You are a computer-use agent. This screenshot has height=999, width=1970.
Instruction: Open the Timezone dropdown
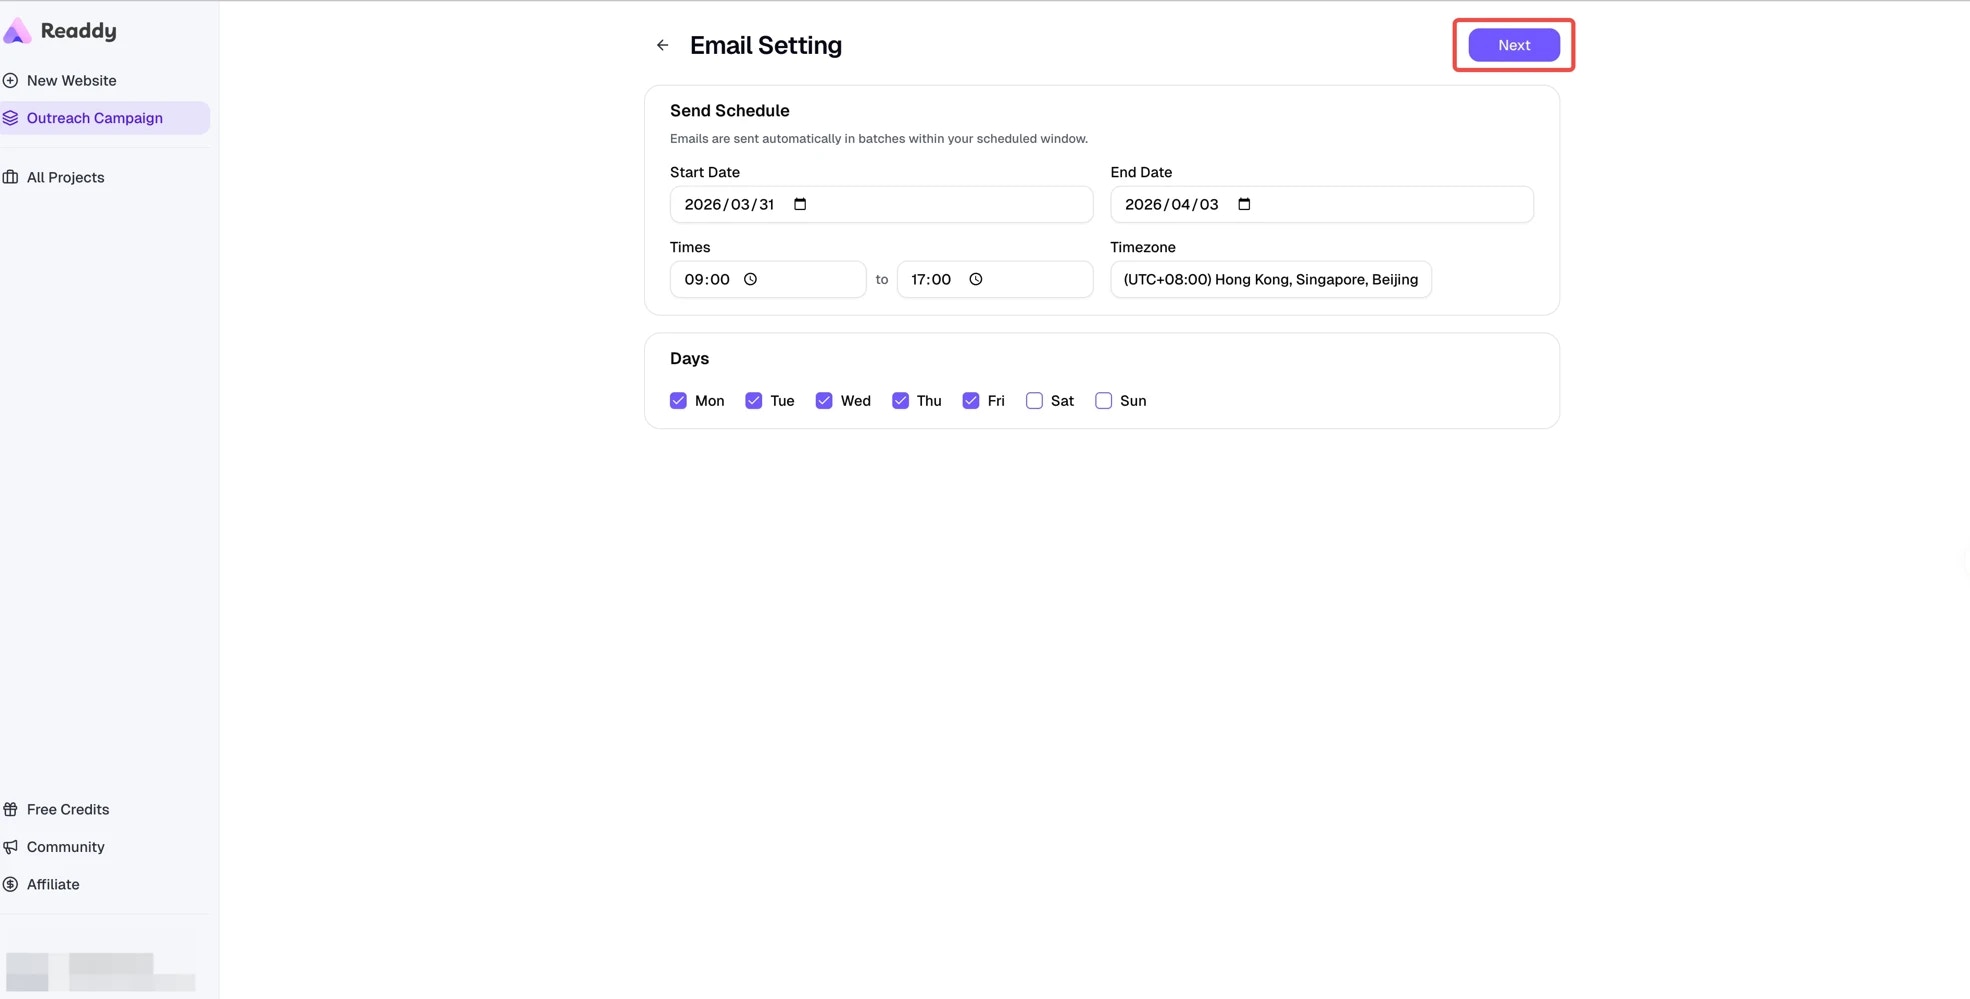[x=1270, y=279]
